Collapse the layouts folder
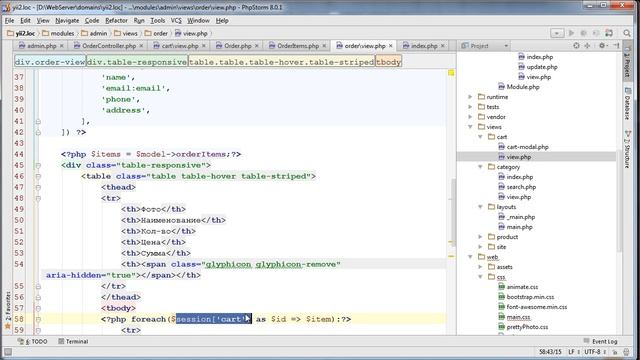Image resolution: width=640 pixels, height=360 pixels. click(480, 207)
